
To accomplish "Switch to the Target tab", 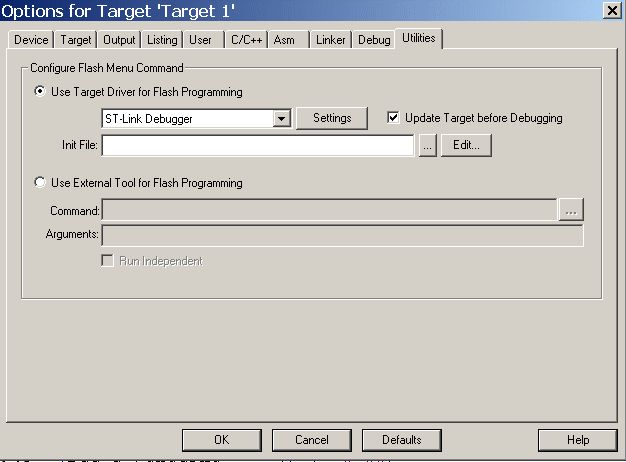I will 76,40.
